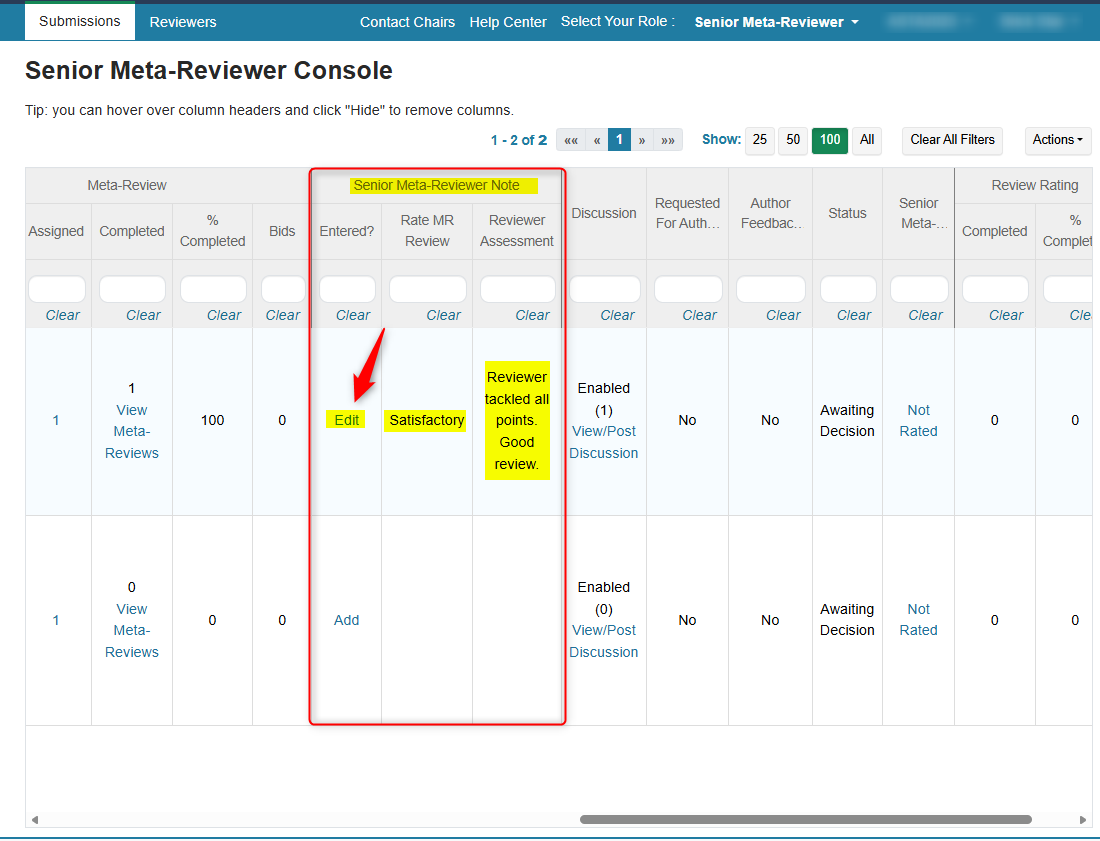Jump to last page using double-right arrow
1100x841 pixels.
[668, 140]
